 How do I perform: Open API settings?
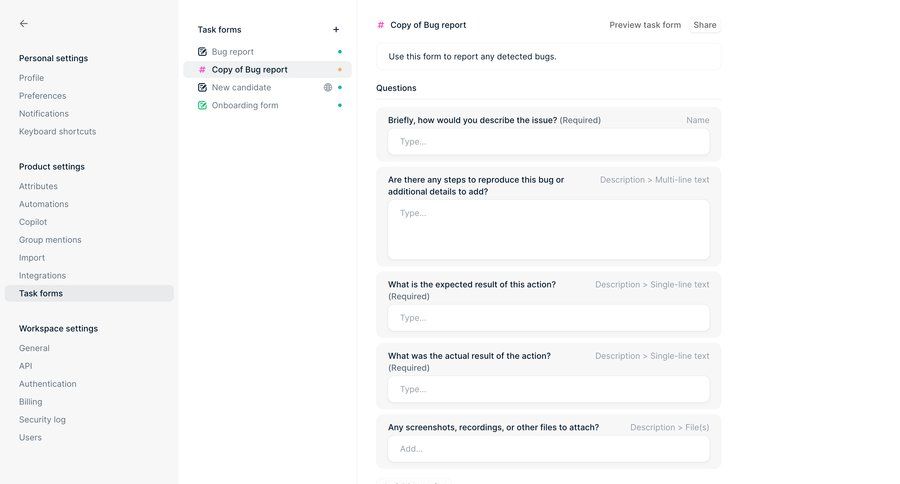coord(25,366)
